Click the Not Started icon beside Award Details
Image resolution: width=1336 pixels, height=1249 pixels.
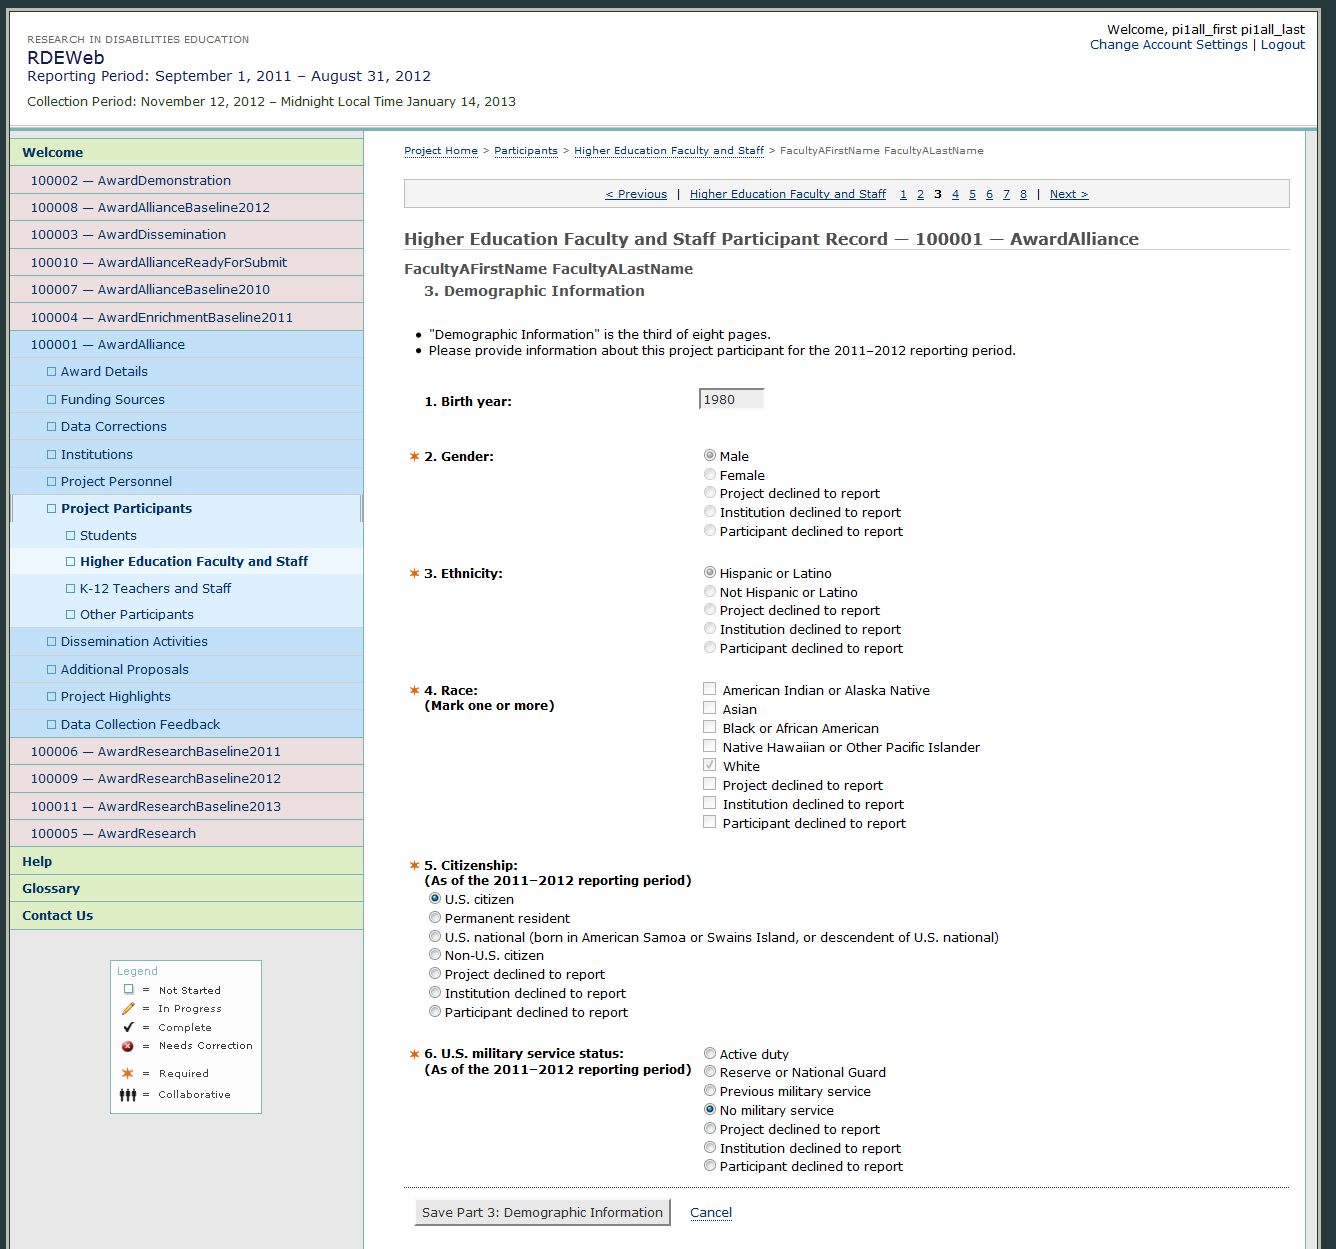[51, 372]
